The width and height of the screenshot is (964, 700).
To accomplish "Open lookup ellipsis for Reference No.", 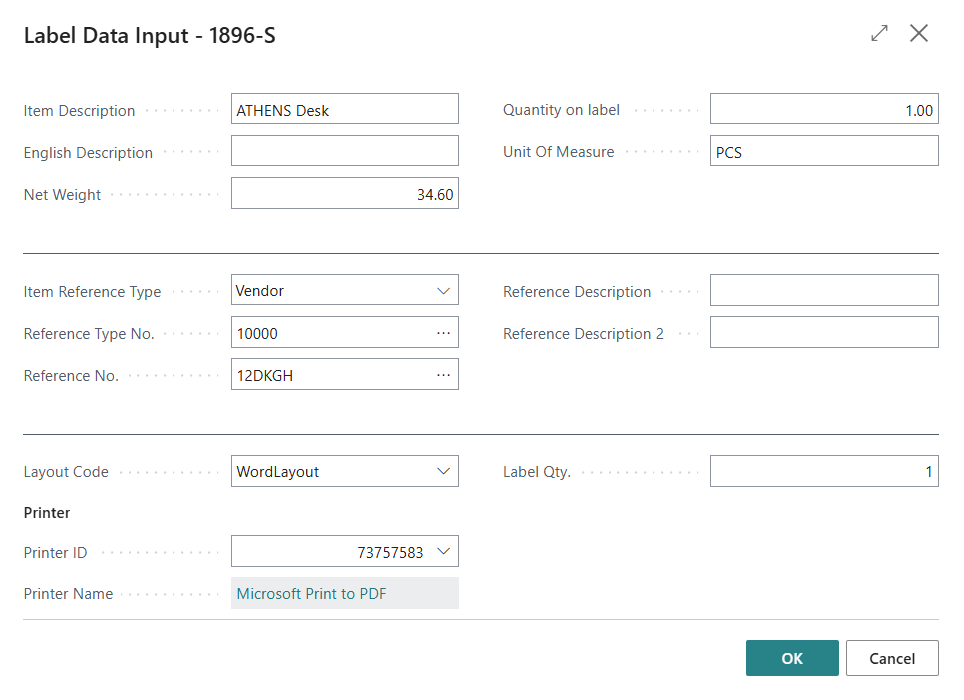I will [443, 375].
